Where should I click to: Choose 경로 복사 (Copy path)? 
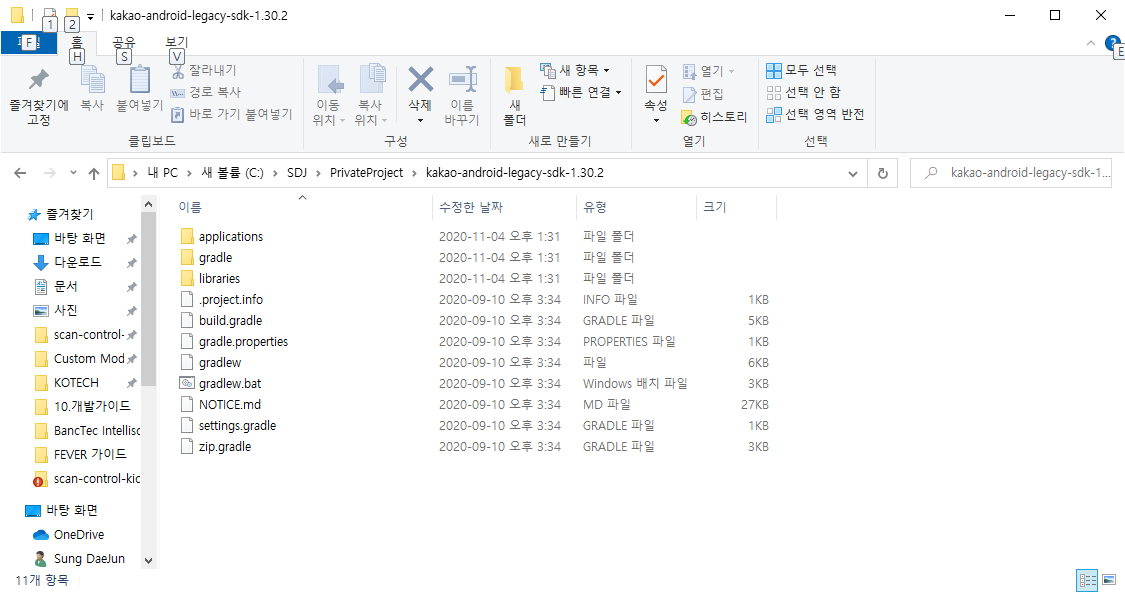206,92
